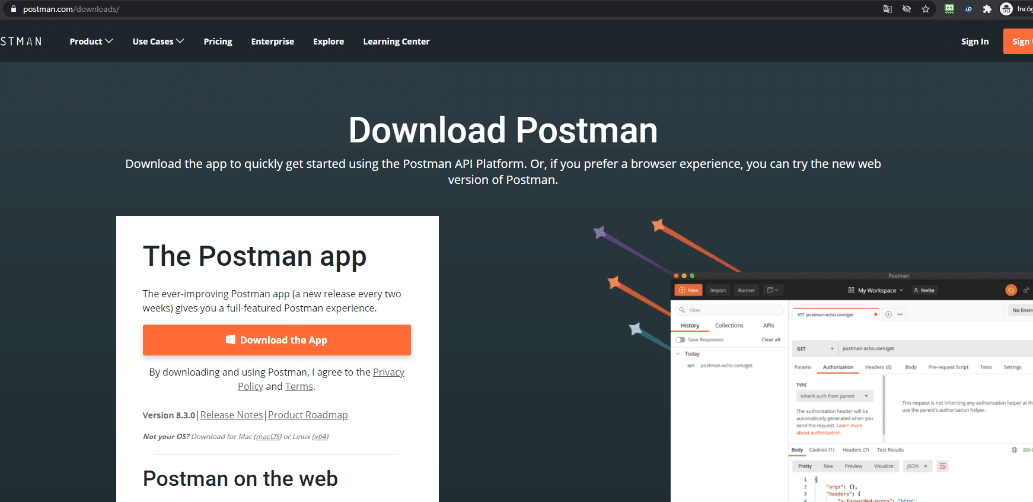Screen dimensions: 1033x502
Task: Click the Windows logo on Download button
Action: (x=231, y=340)
